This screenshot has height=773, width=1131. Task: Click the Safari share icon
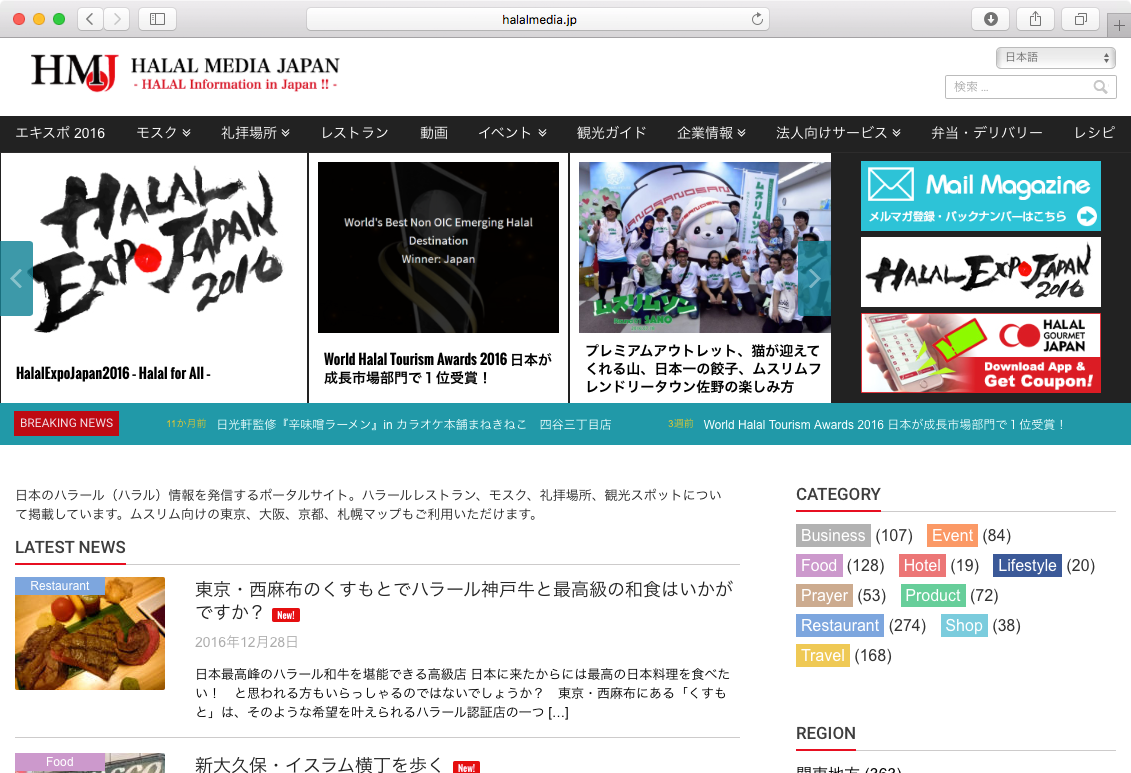click(1035, 19)
